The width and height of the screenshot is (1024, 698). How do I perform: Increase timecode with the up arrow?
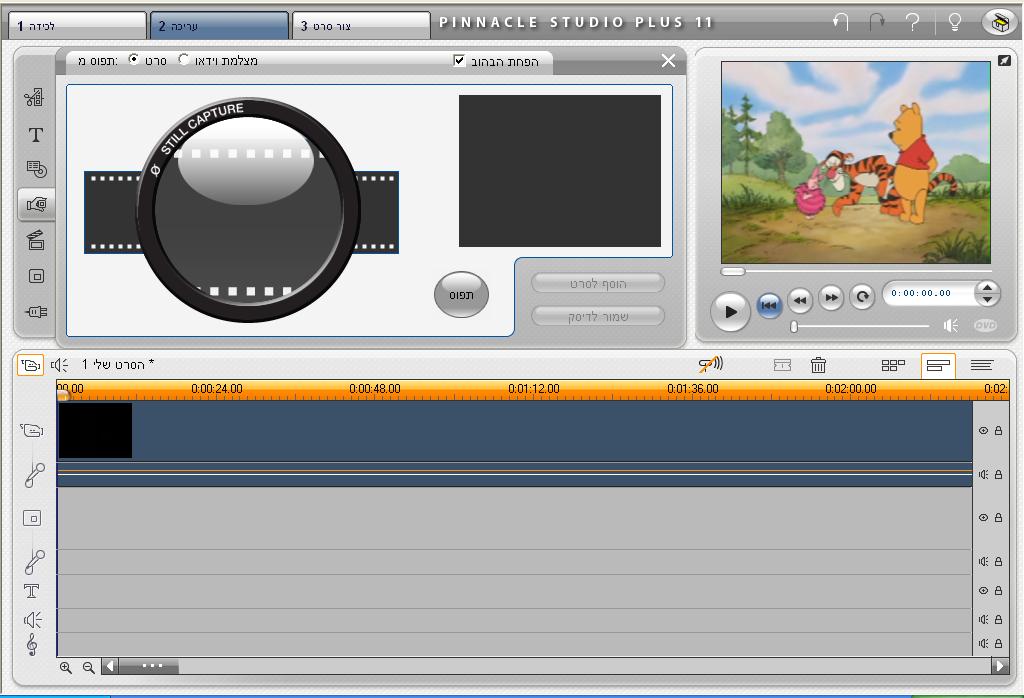click(x=987, y=287)
